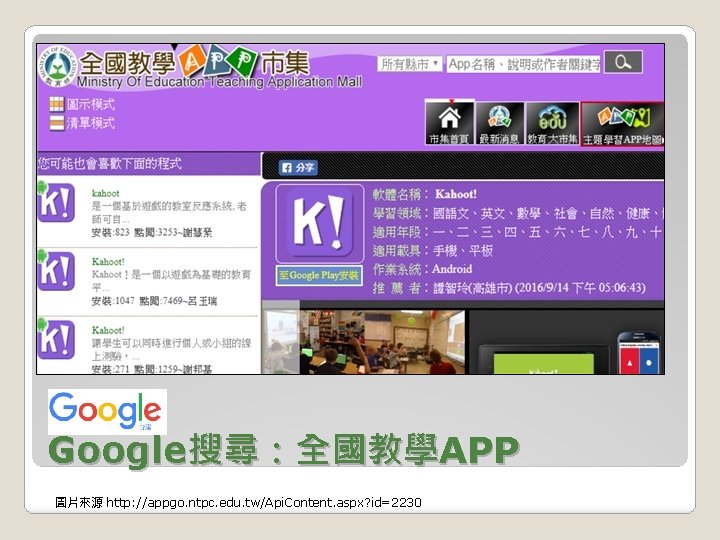This screenshot has width=720, height=540.
Task: Click the Facebook 分享 share button
Action: point(298,168)
